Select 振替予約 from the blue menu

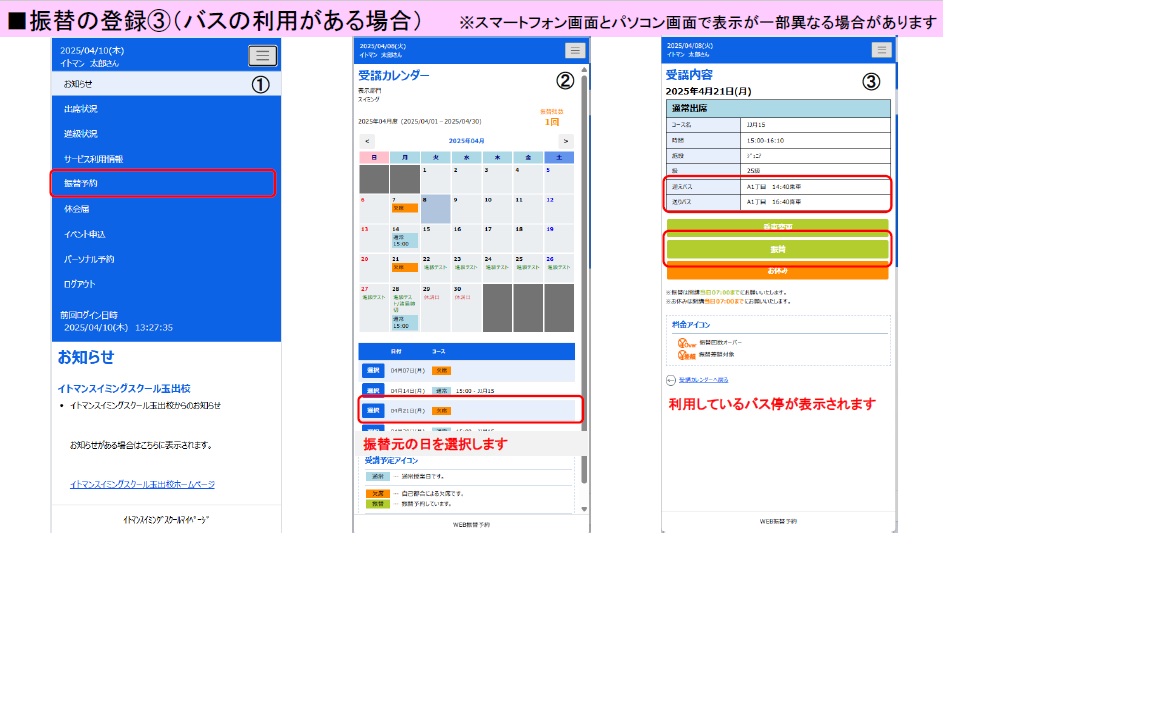[x=164, y=184]
